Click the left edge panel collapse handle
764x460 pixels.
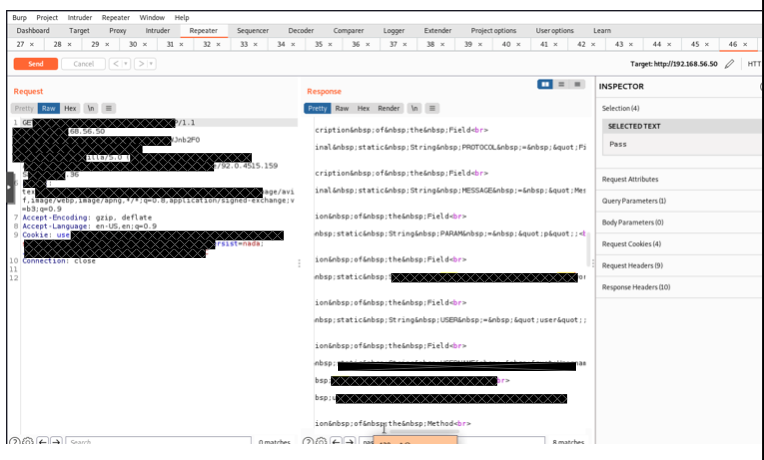(x=10, y=187)
